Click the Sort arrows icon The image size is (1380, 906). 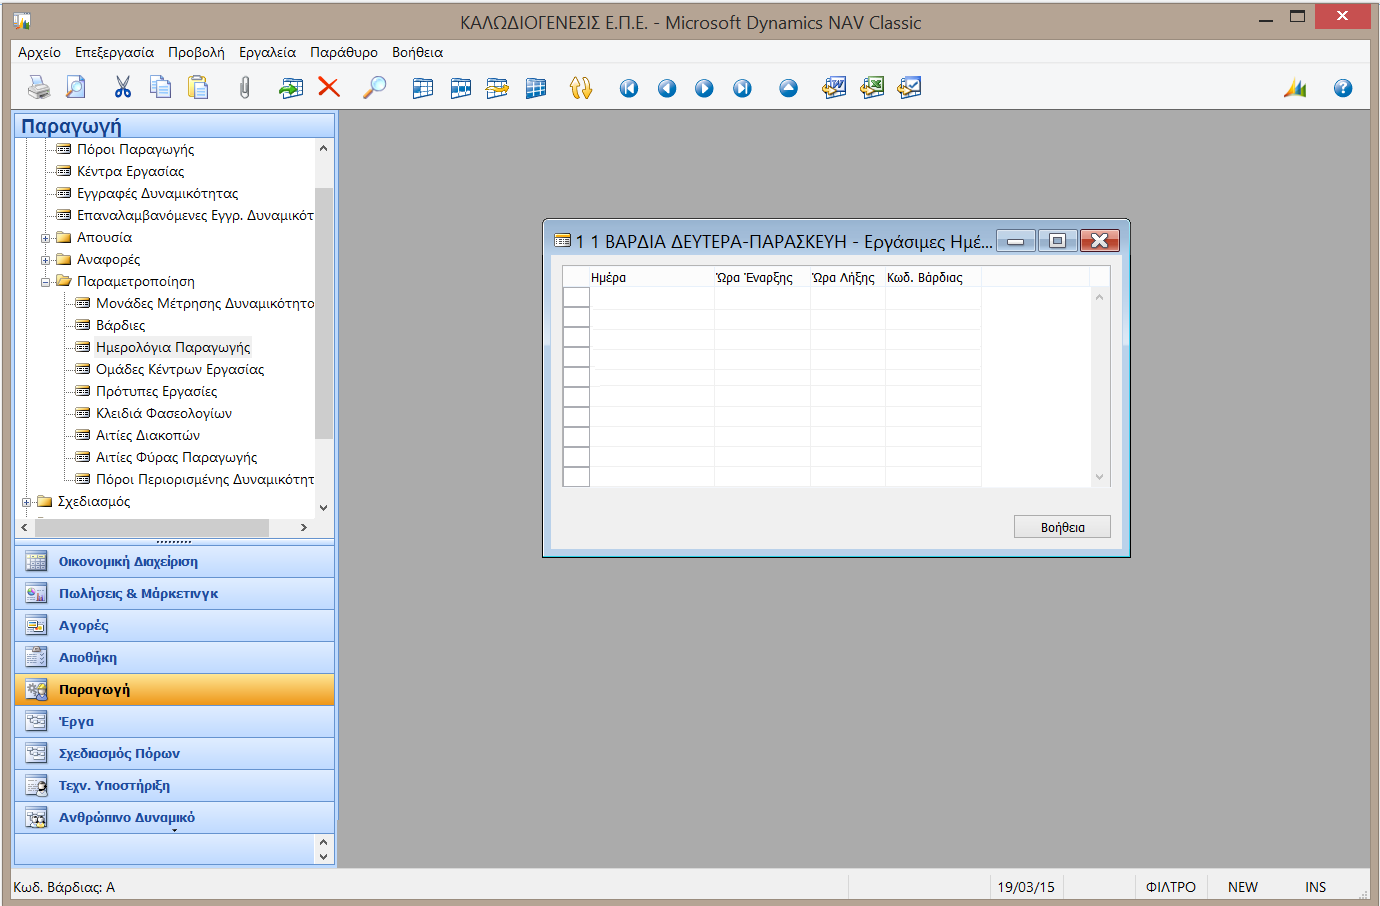[581, 88]
